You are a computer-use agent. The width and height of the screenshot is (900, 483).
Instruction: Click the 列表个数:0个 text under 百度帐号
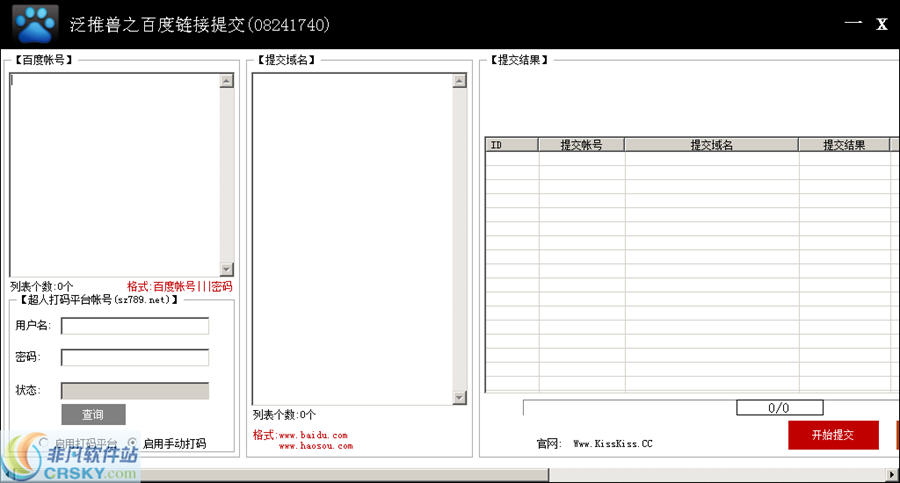pyautogui.click(x=41, y=286)
